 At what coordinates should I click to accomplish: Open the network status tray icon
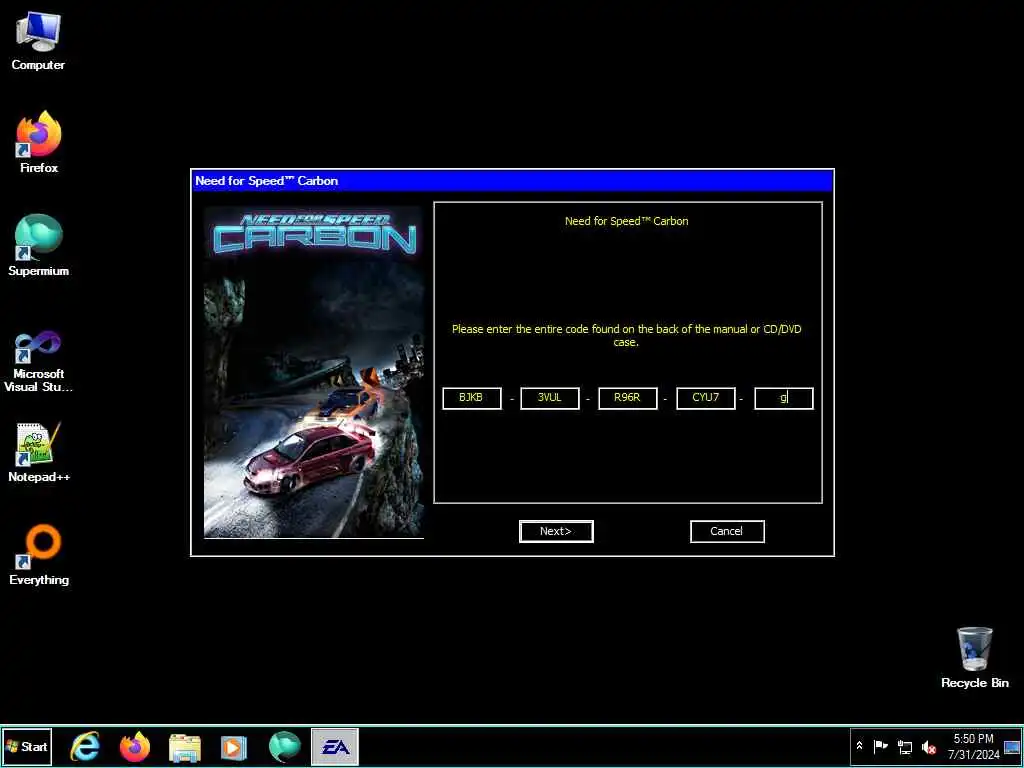pos(904,746)
